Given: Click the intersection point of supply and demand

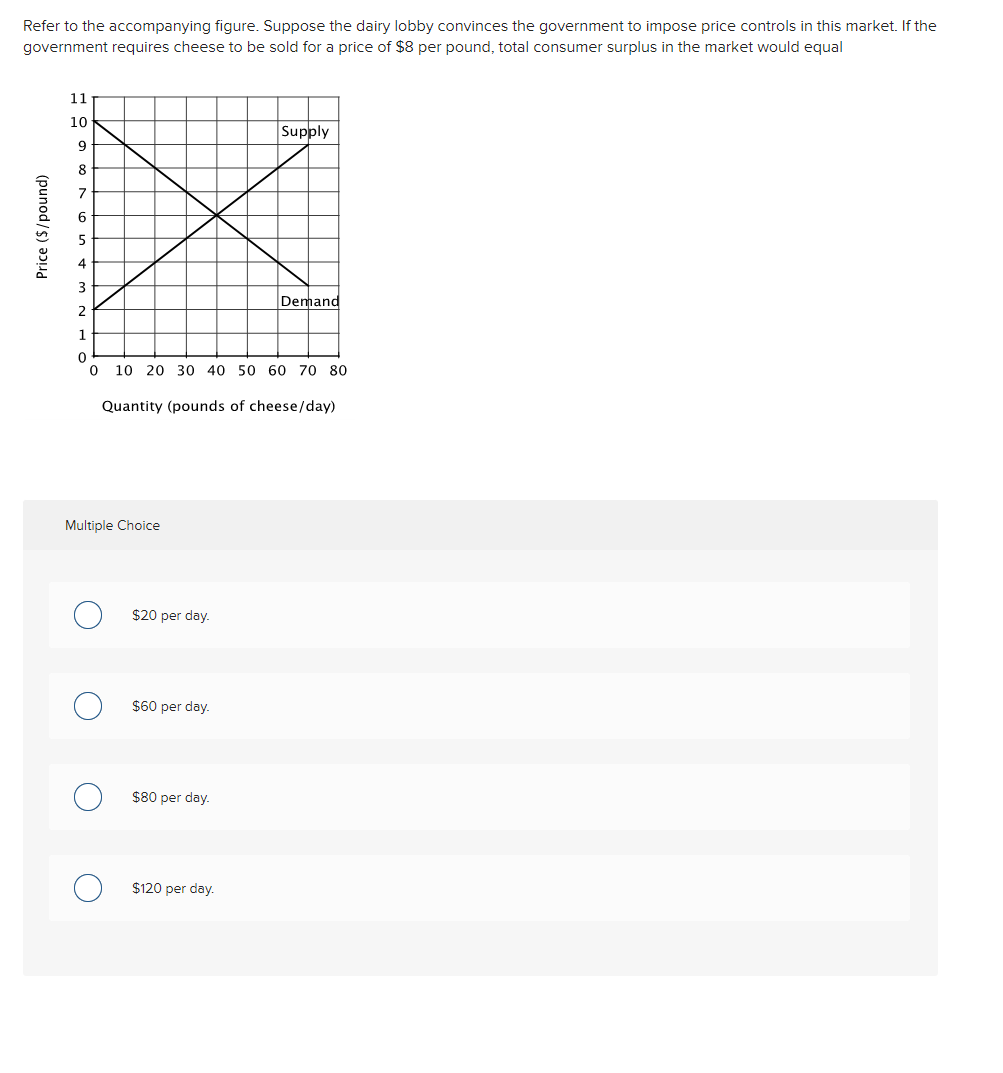Looking at the screenshot, I should [217, 214].
